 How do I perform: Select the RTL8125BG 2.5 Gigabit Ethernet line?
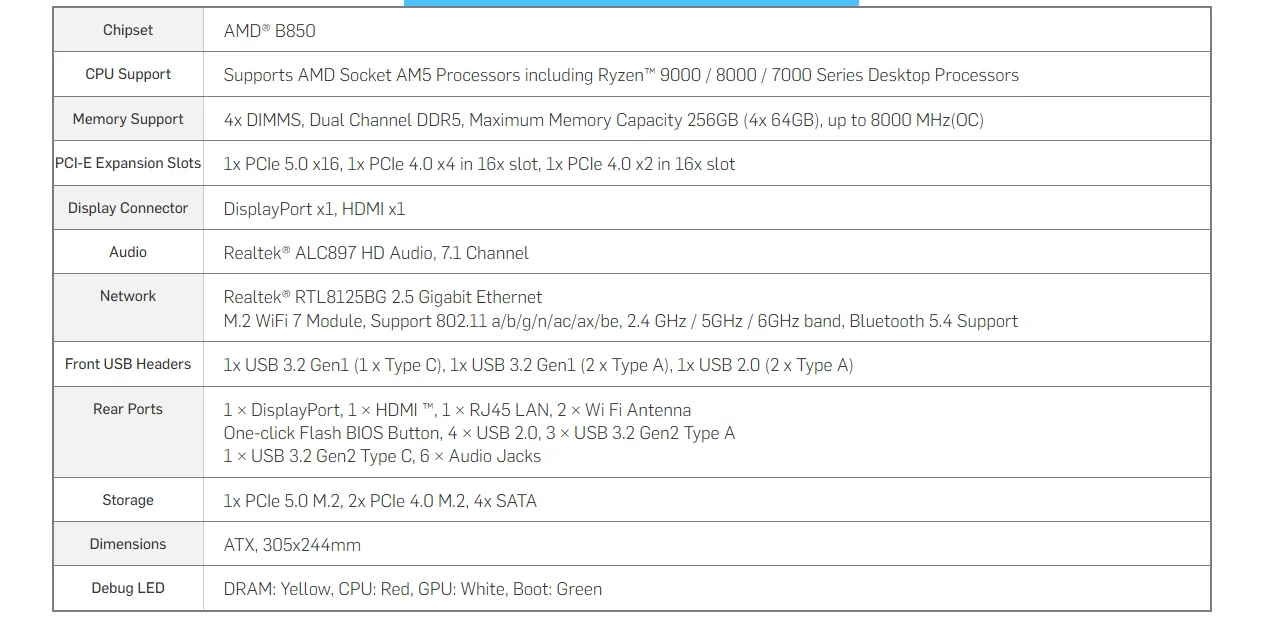pos(383,297)
